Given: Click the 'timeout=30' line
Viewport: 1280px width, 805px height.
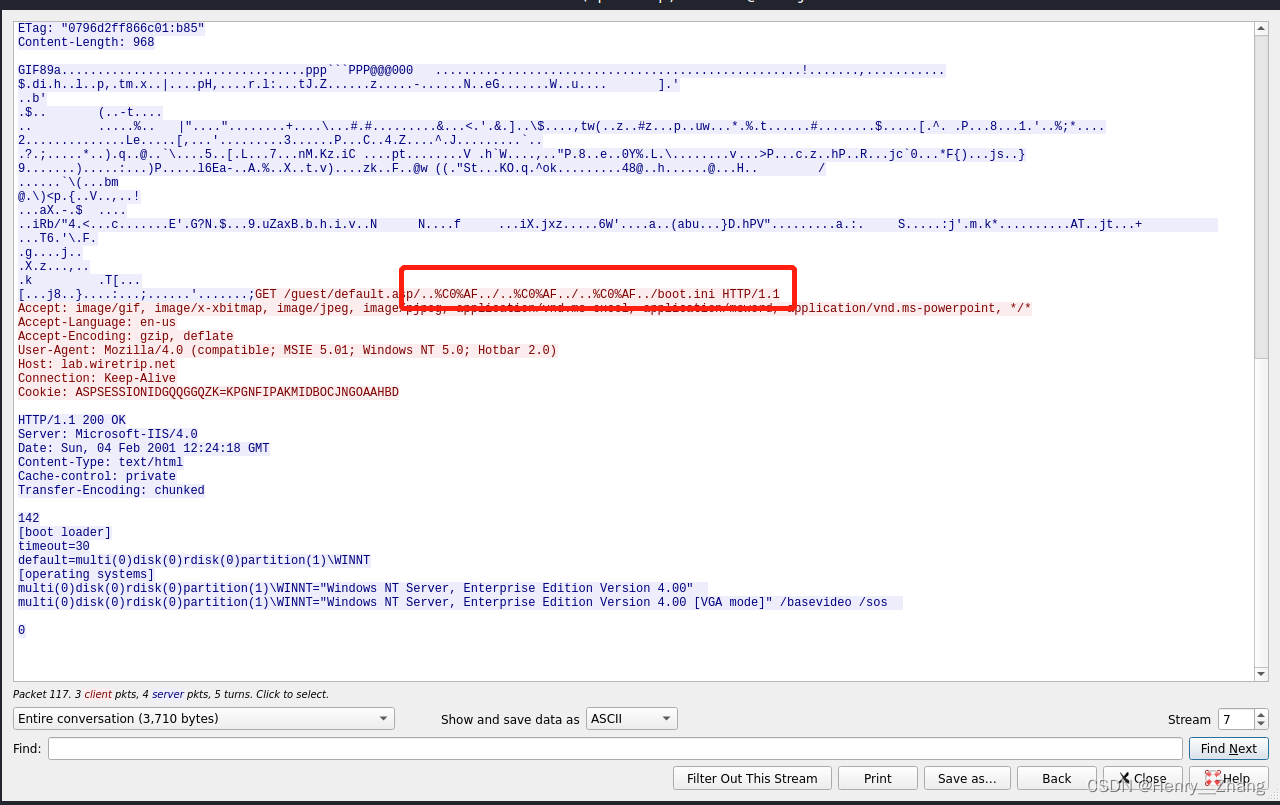Looking at the screenshot, I should 54,546.
